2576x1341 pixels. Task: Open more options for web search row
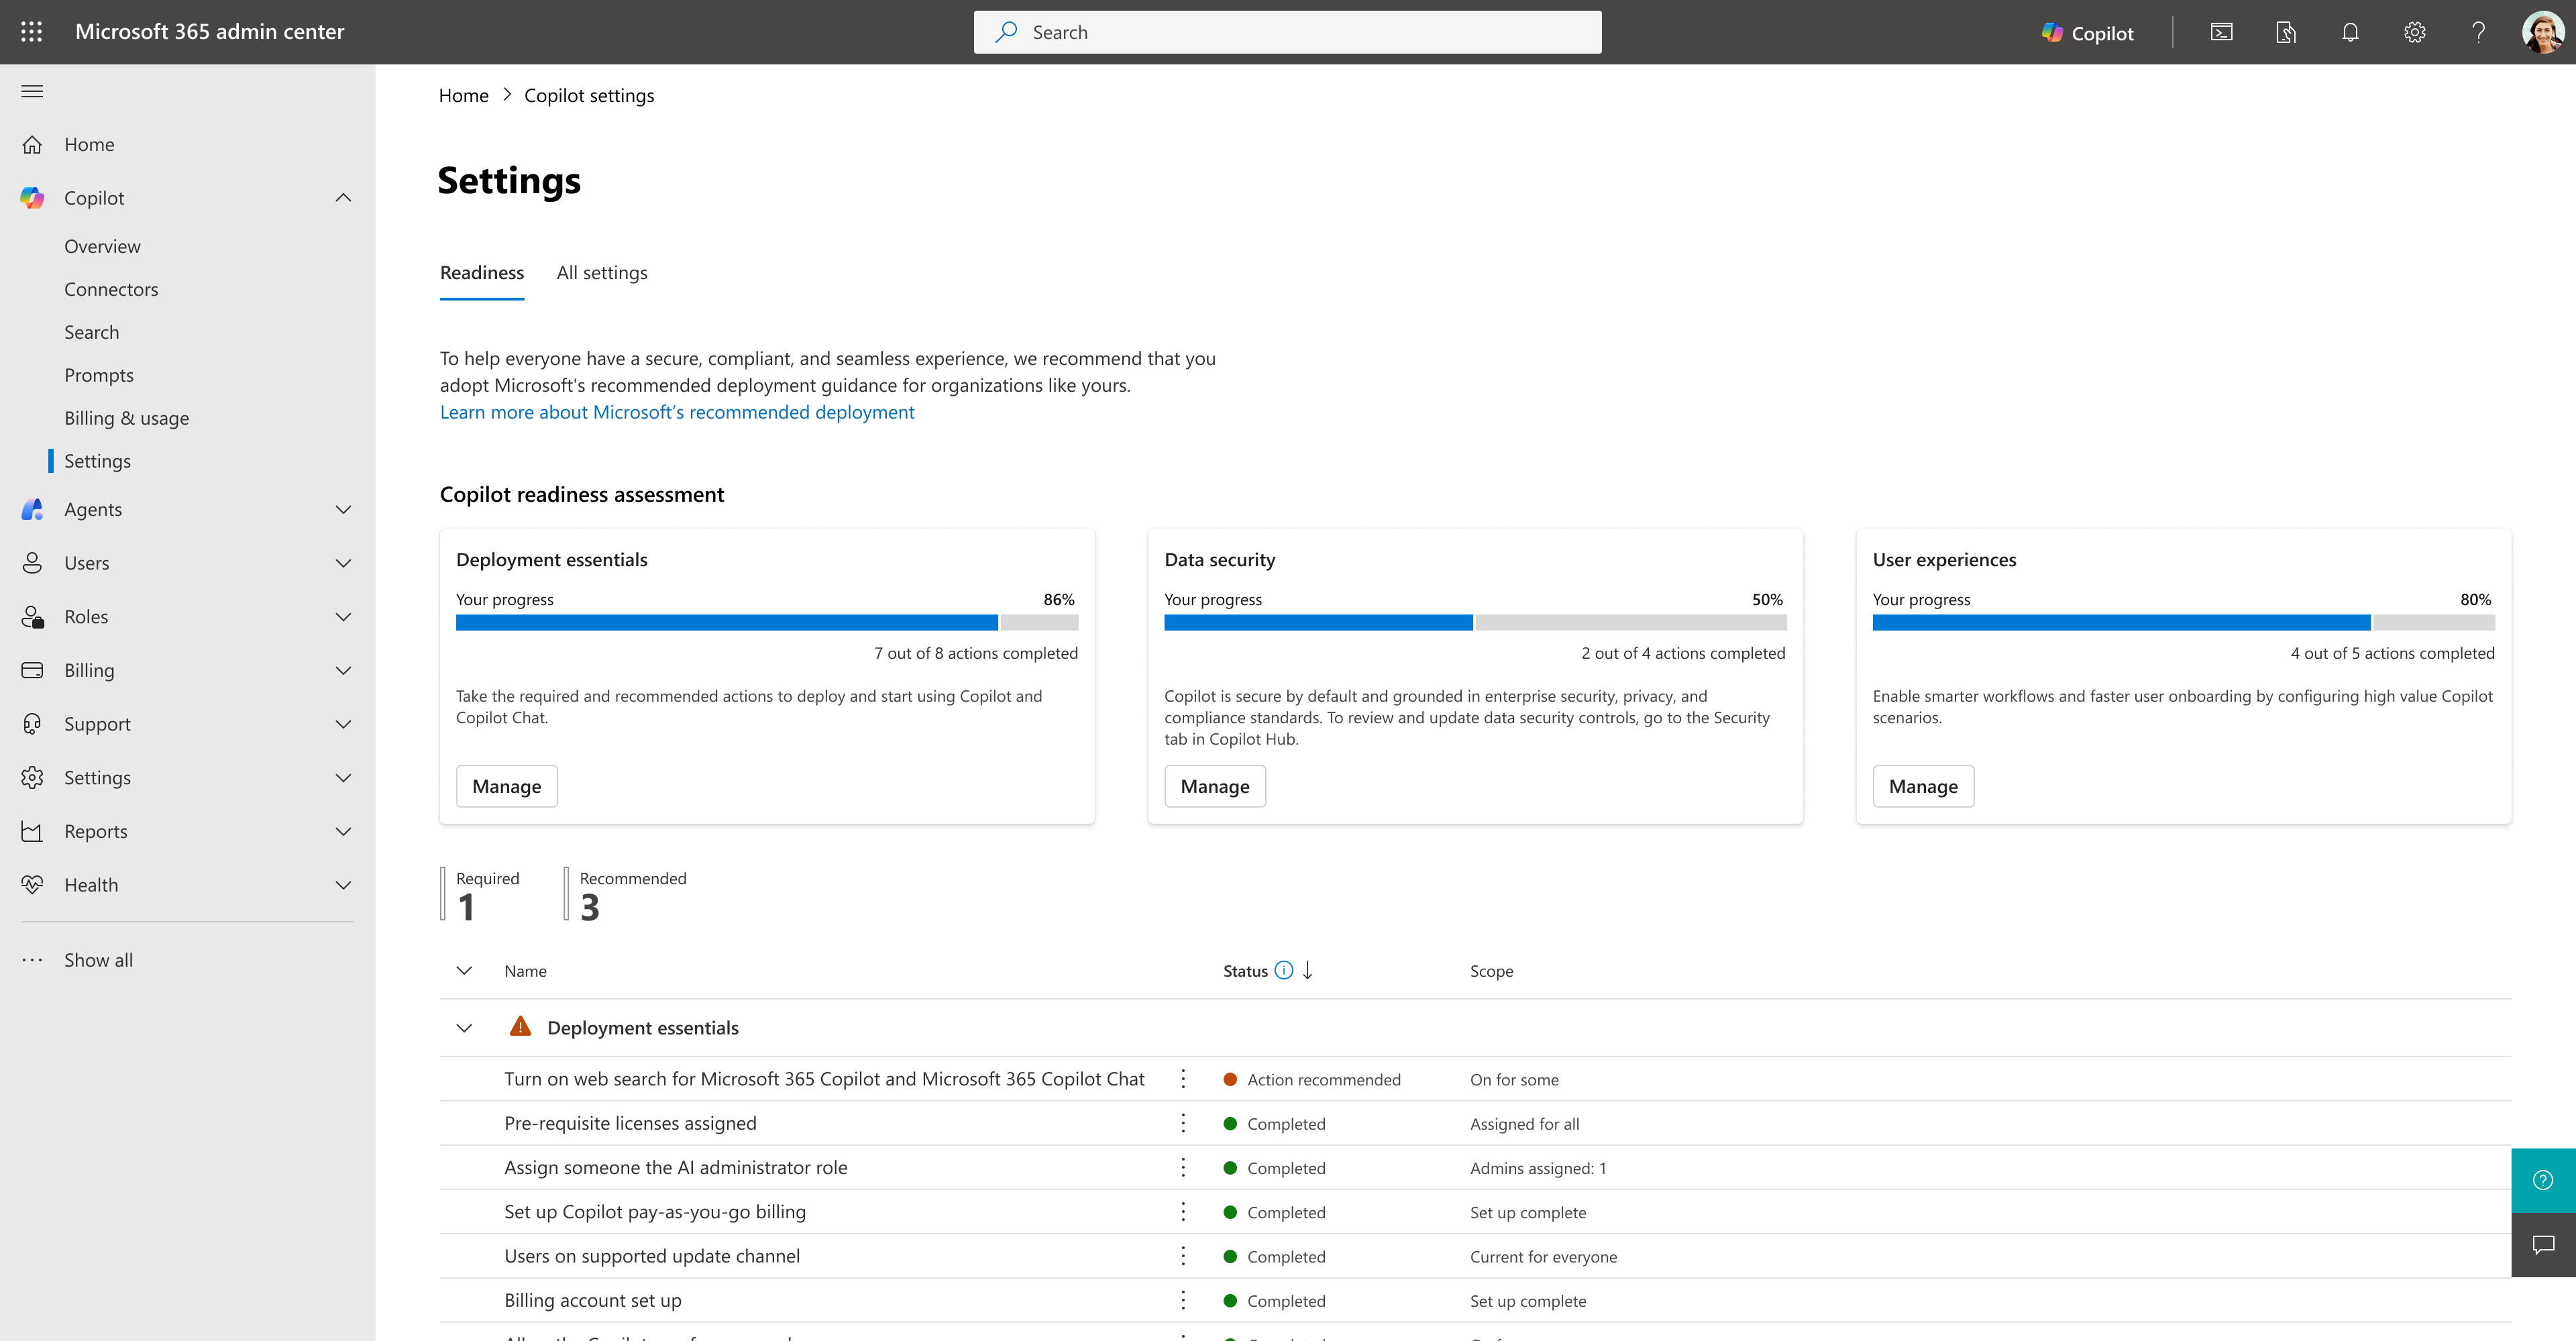1183,1079
